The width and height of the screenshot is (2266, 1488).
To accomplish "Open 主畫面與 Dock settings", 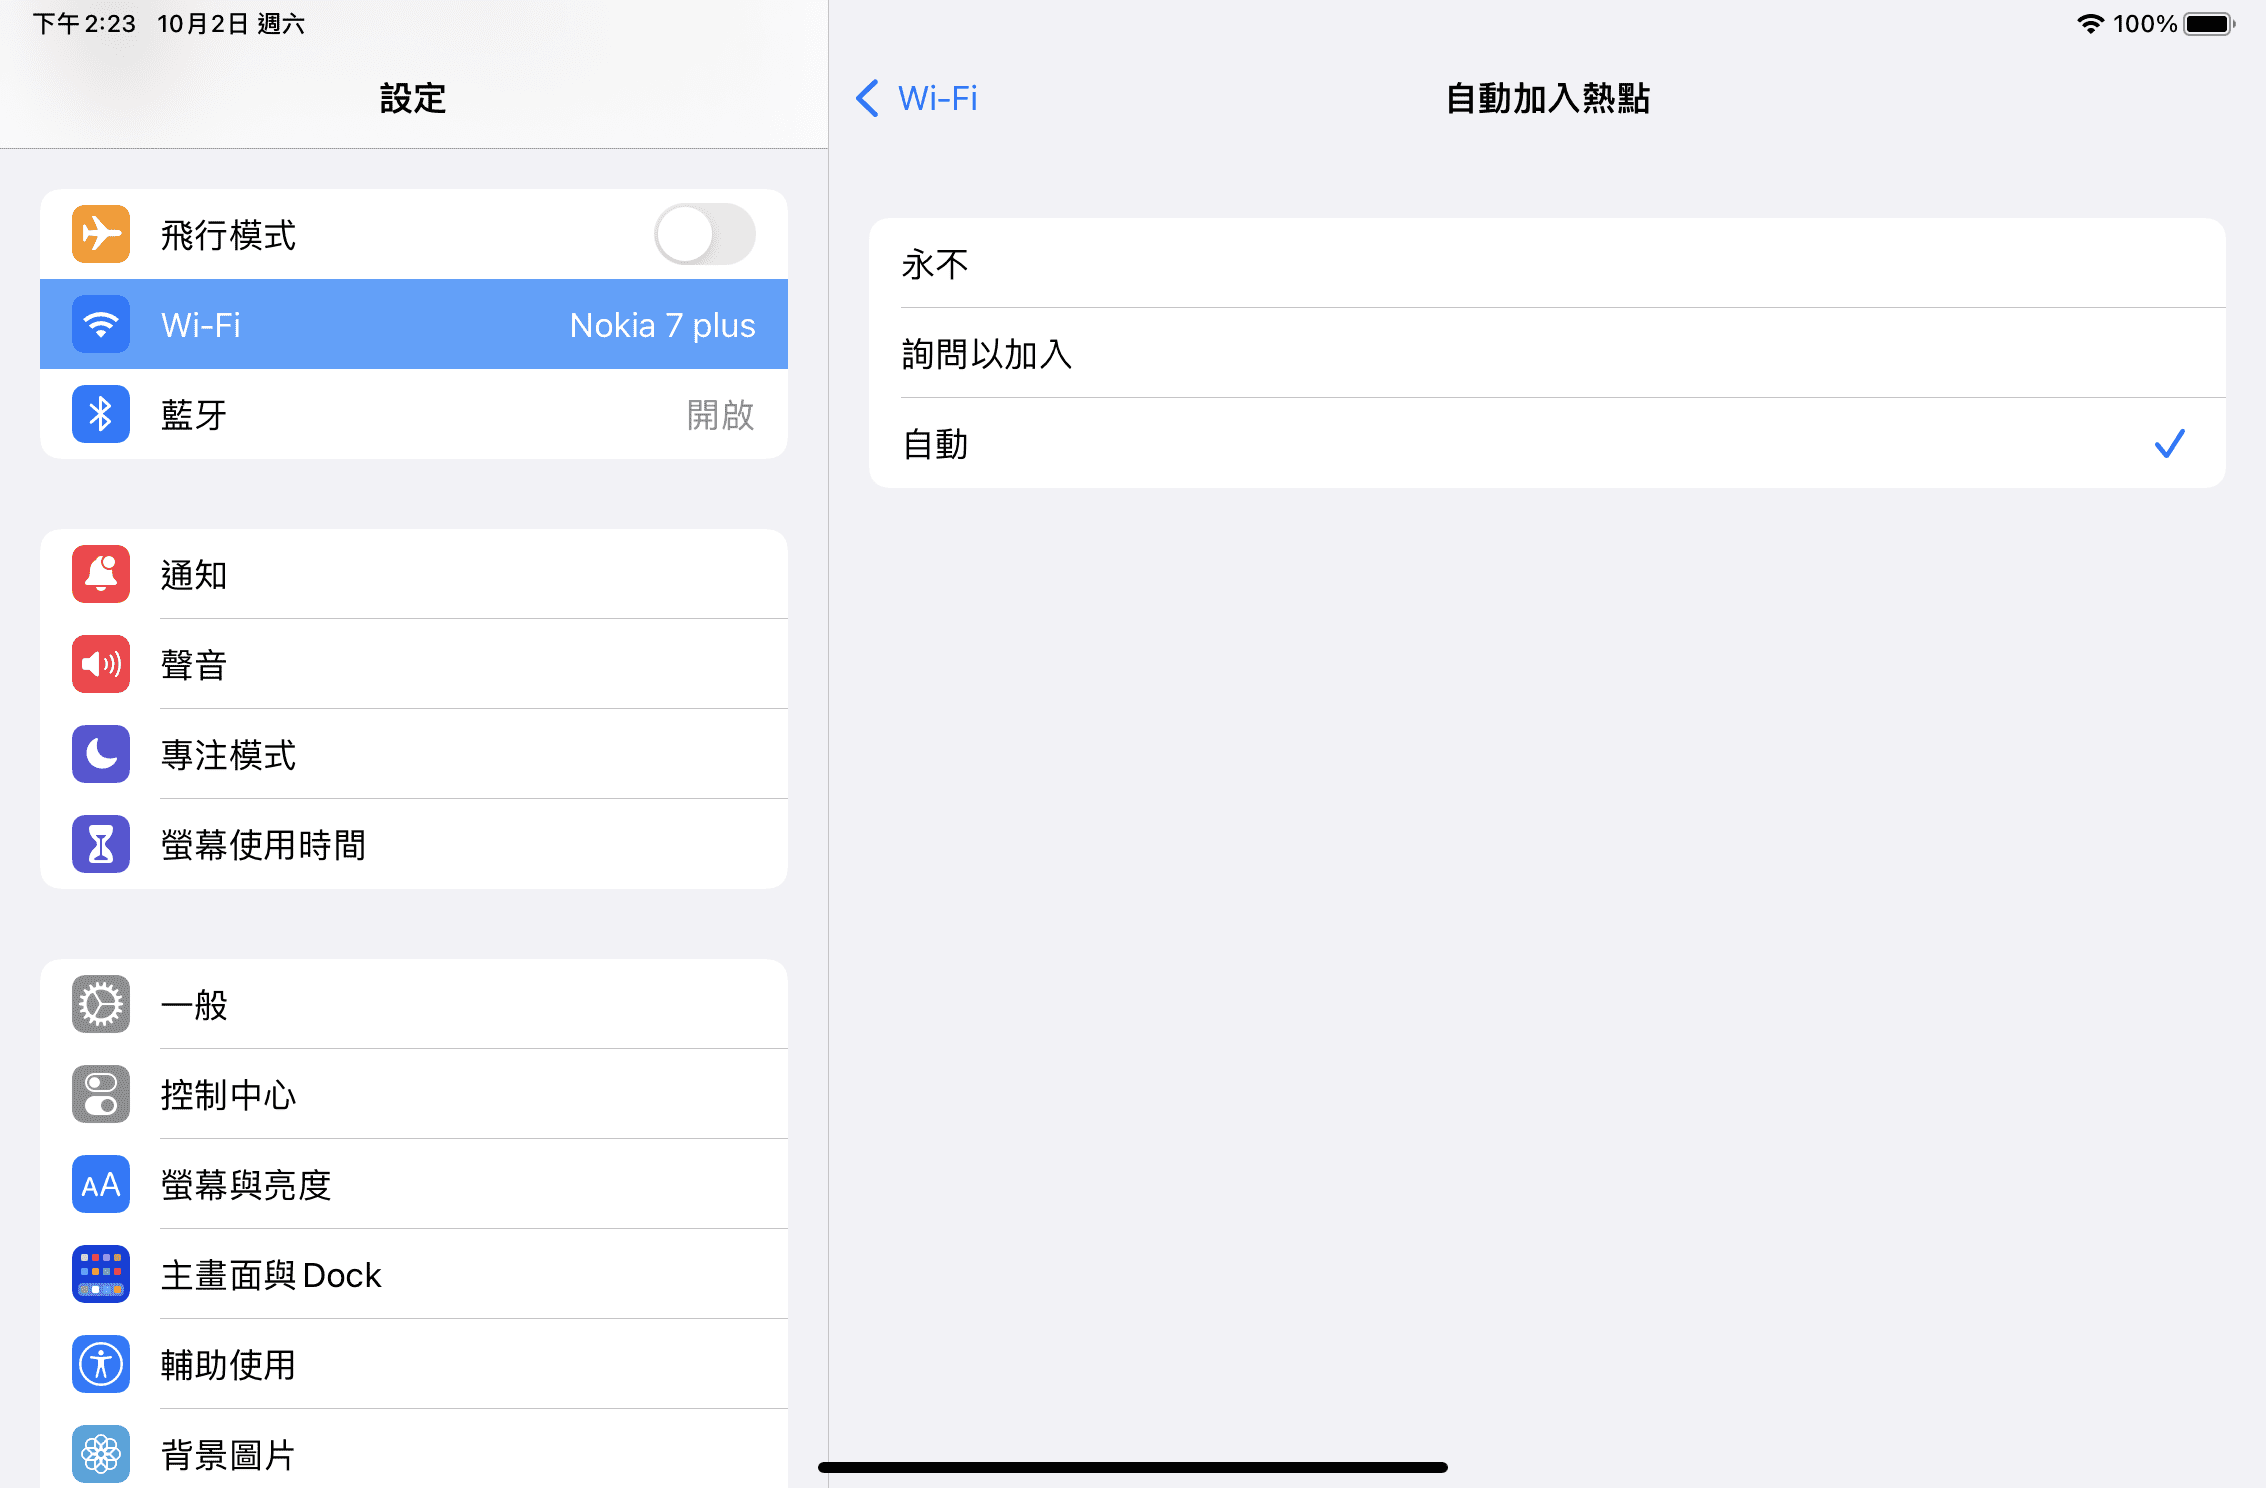I will 414,1274.
